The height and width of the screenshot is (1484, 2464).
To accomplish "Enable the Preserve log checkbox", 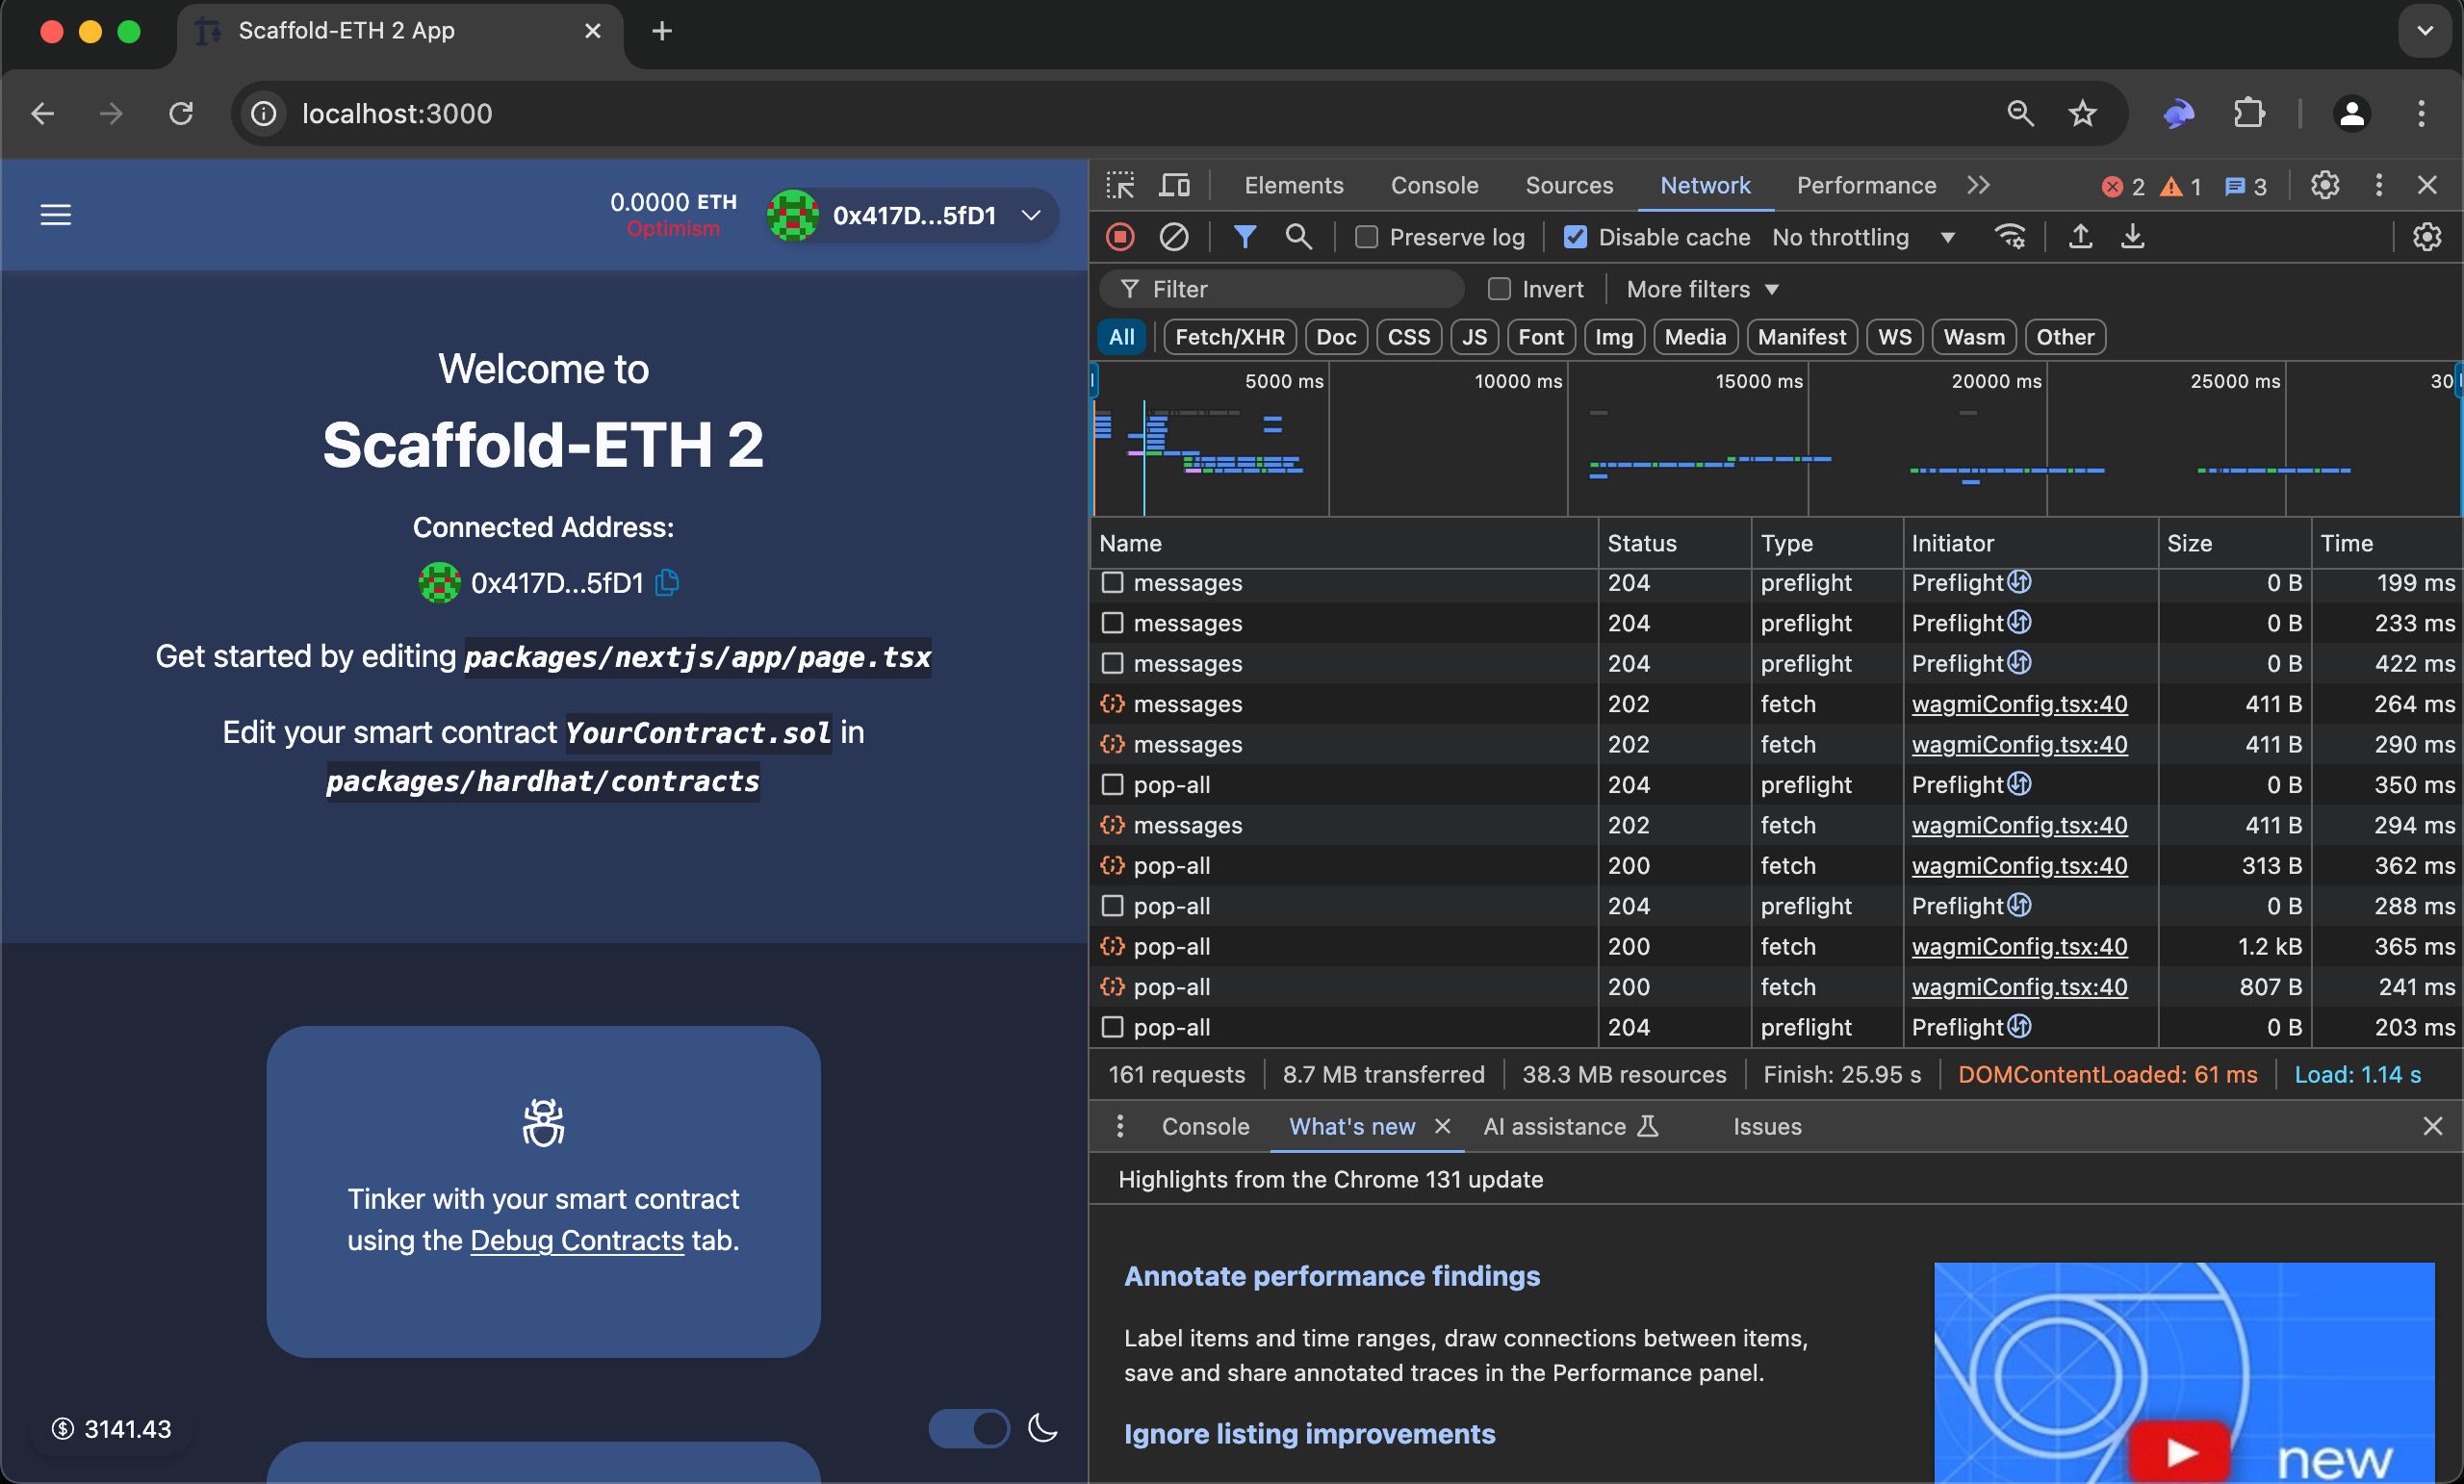I will [x=1366, y=237].
